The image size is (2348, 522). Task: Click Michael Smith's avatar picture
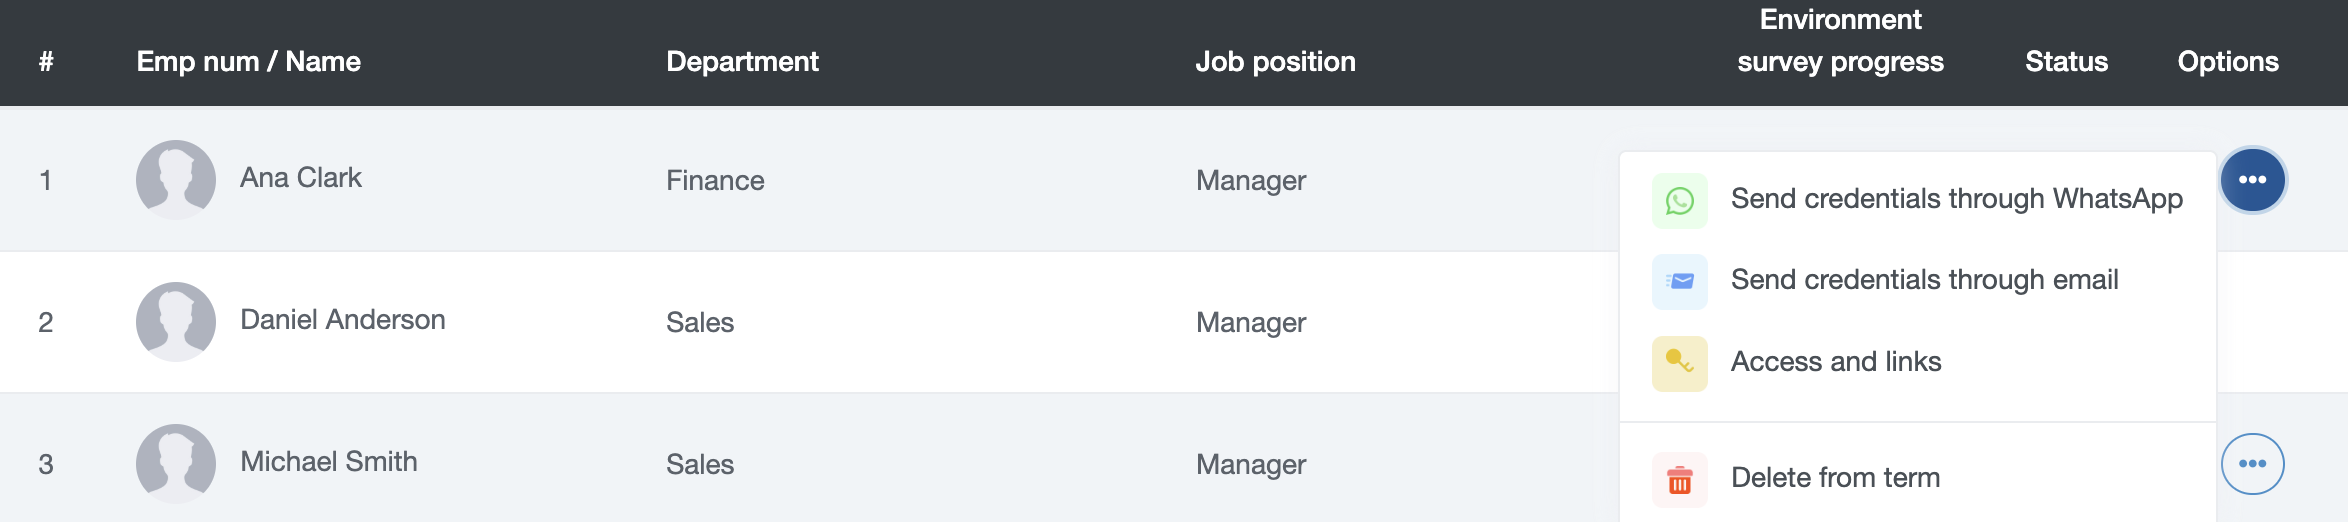click(176, 464)
